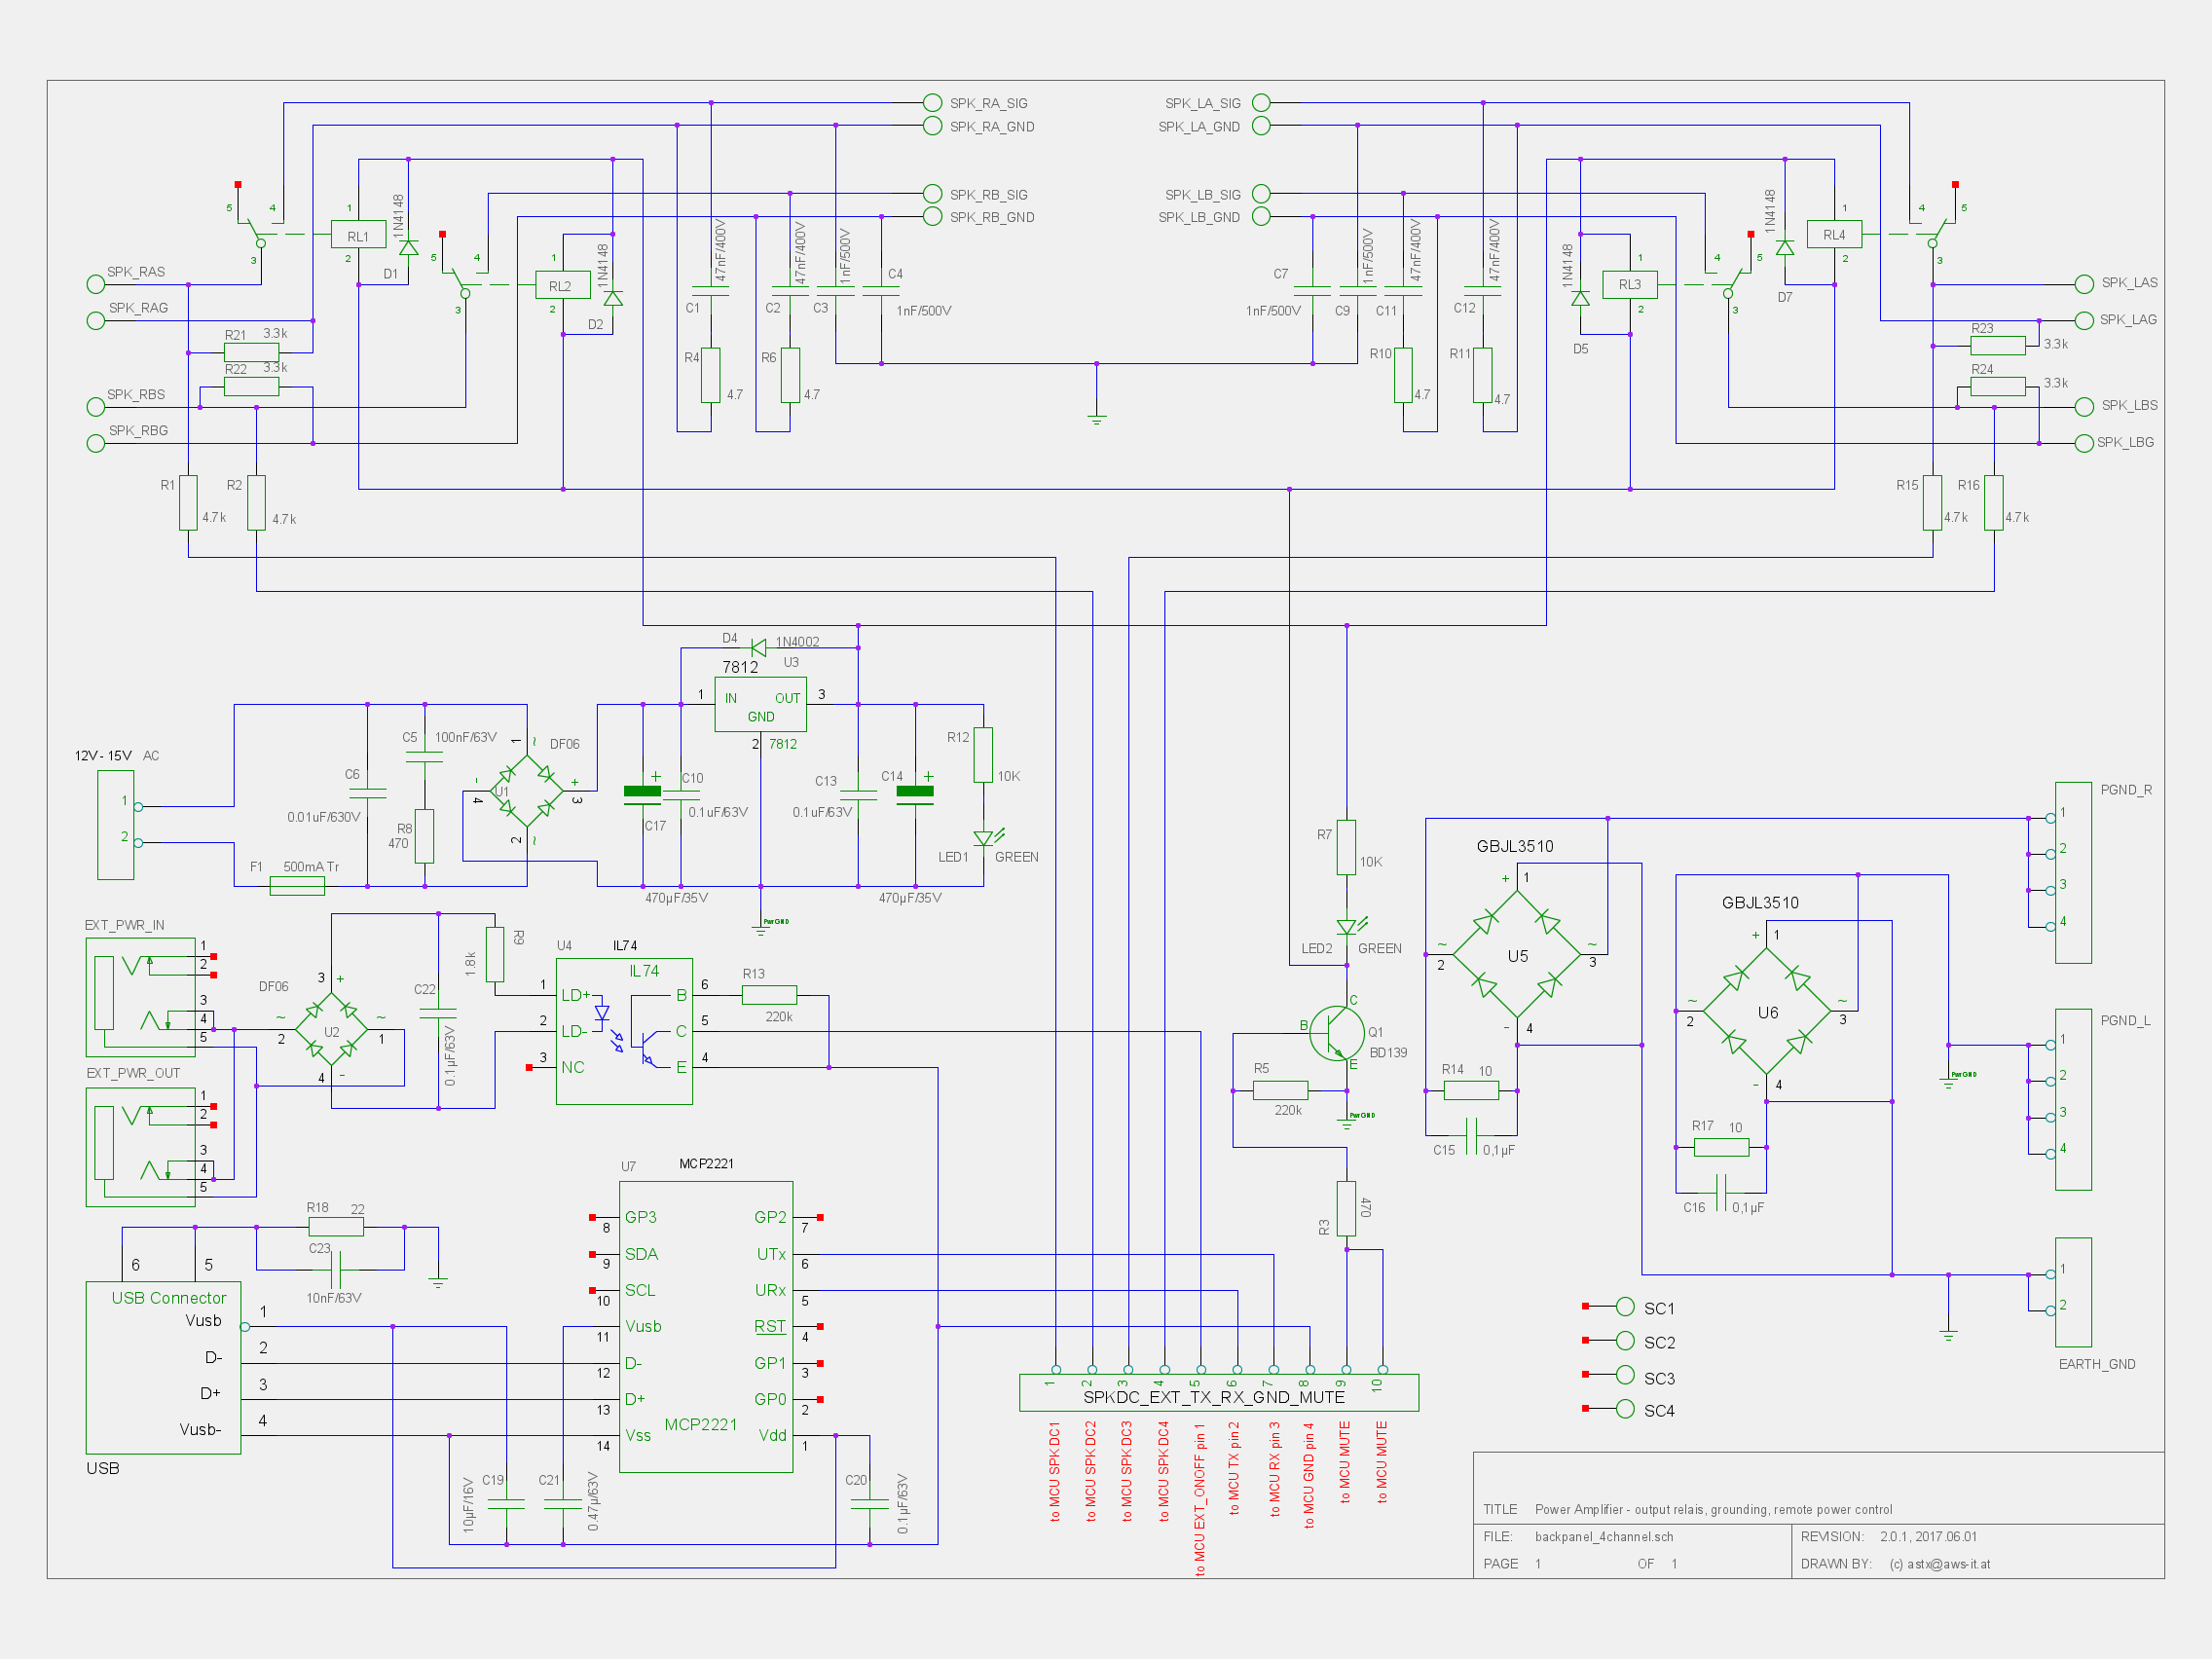This screenshot has width=2212, height=1659.
Task: Select the IL74 optocoupler U4 block
Action: point(624,1031)
